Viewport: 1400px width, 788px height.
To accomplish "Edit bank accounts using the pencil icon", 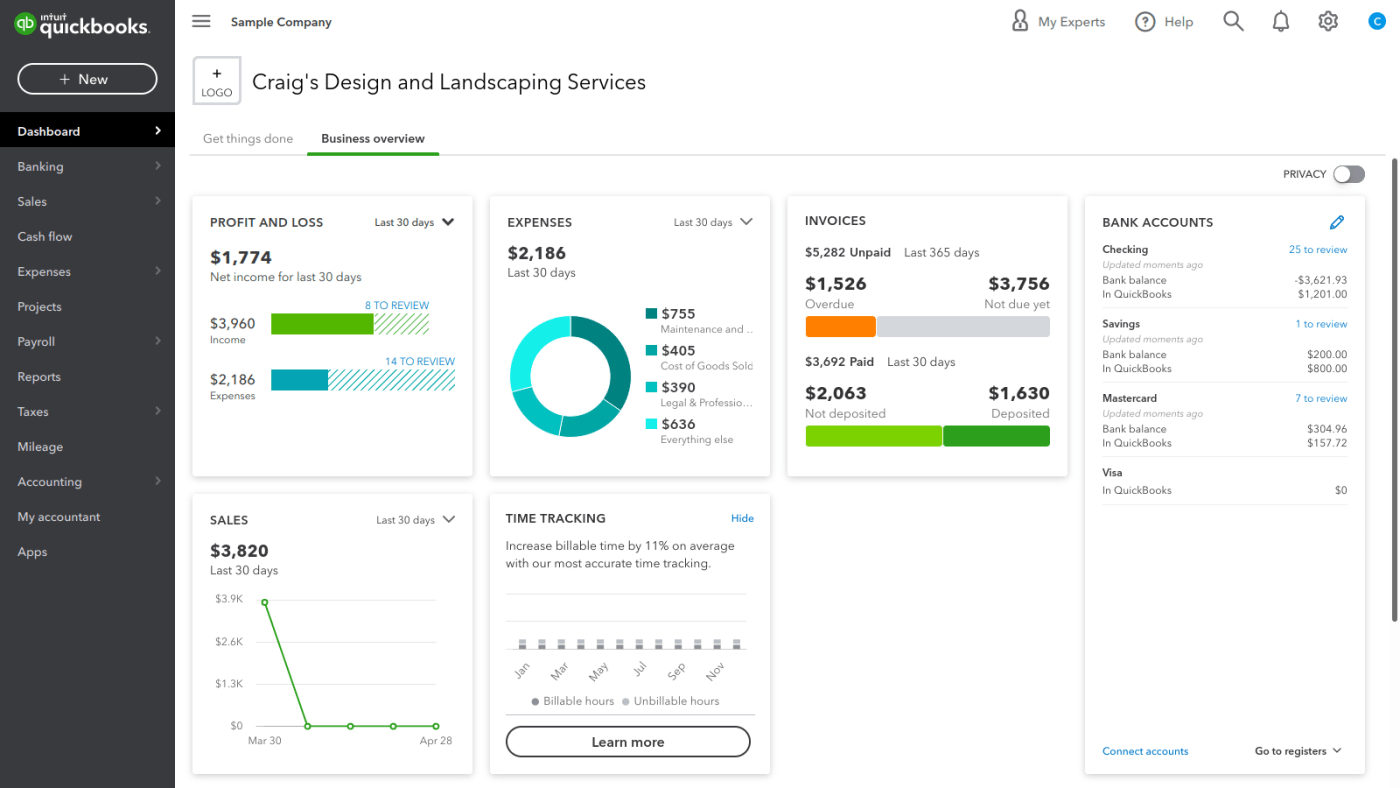I will click(1338, 222).
